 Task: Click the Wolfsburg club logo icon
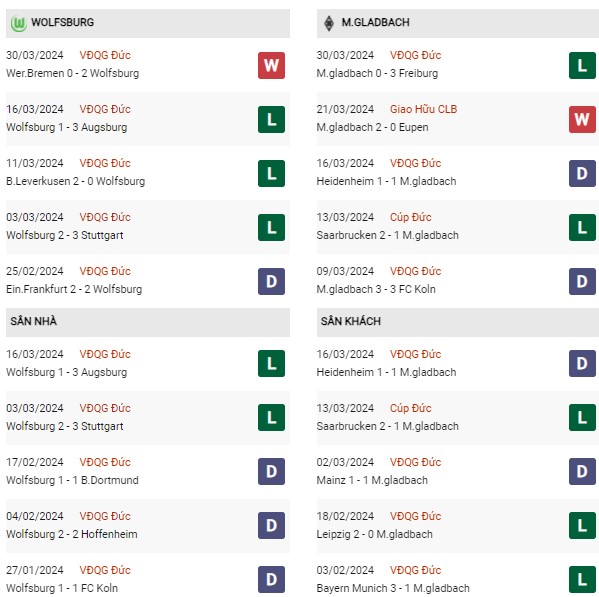pos(18,23)
